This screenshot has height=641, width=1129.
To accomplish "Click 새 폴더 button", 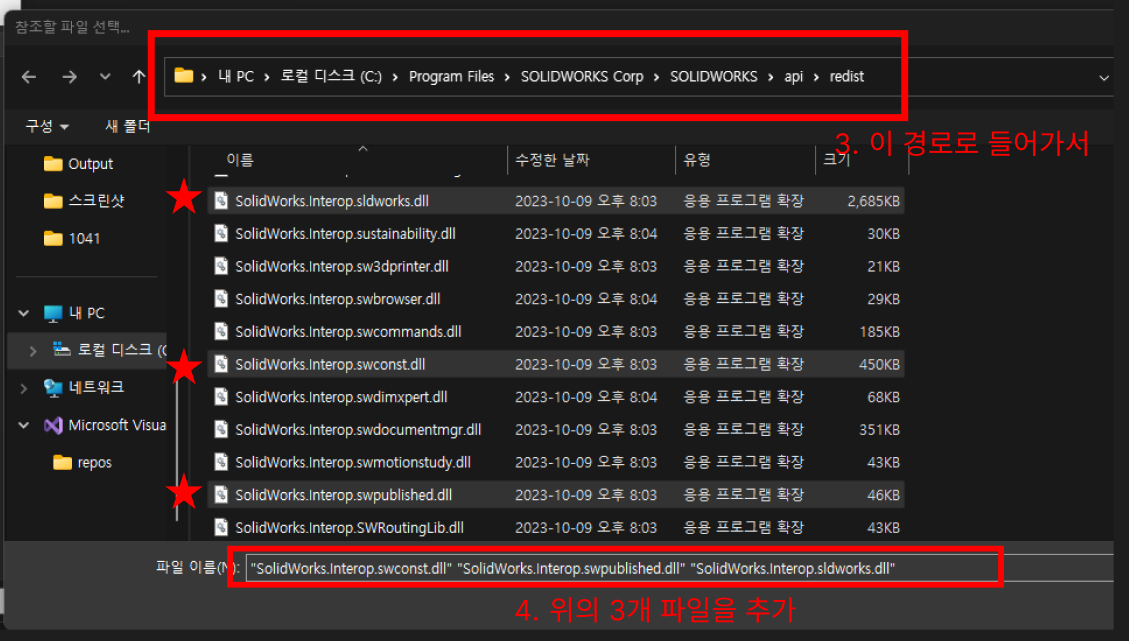I will tap(127, 126).
